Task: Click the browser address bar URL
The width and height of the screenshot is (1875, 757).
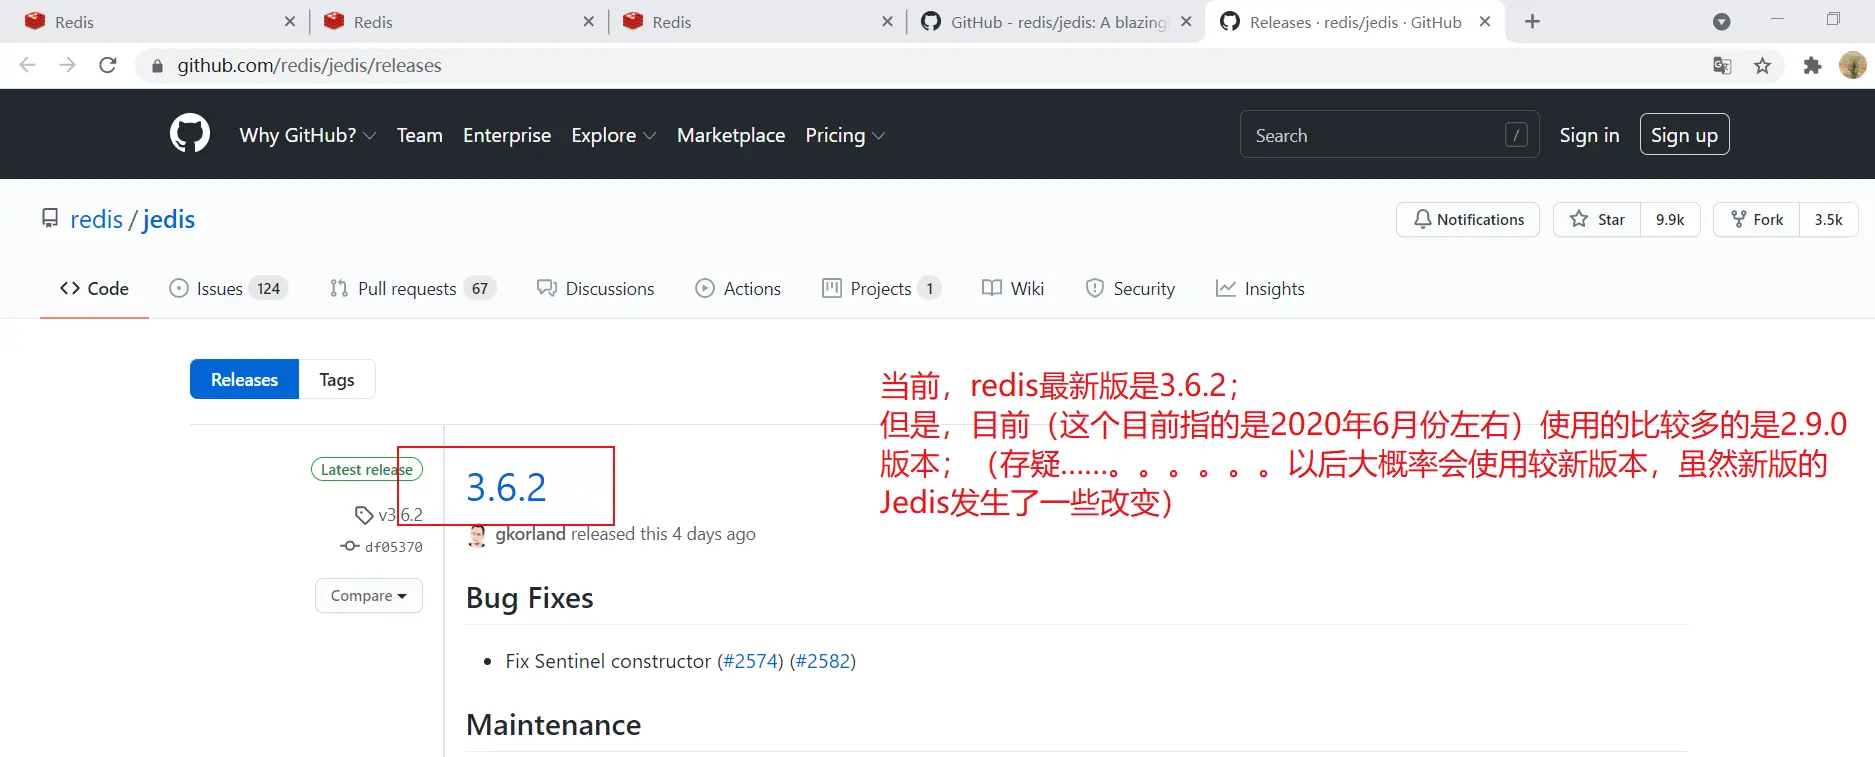Action: tap(309, 65)
